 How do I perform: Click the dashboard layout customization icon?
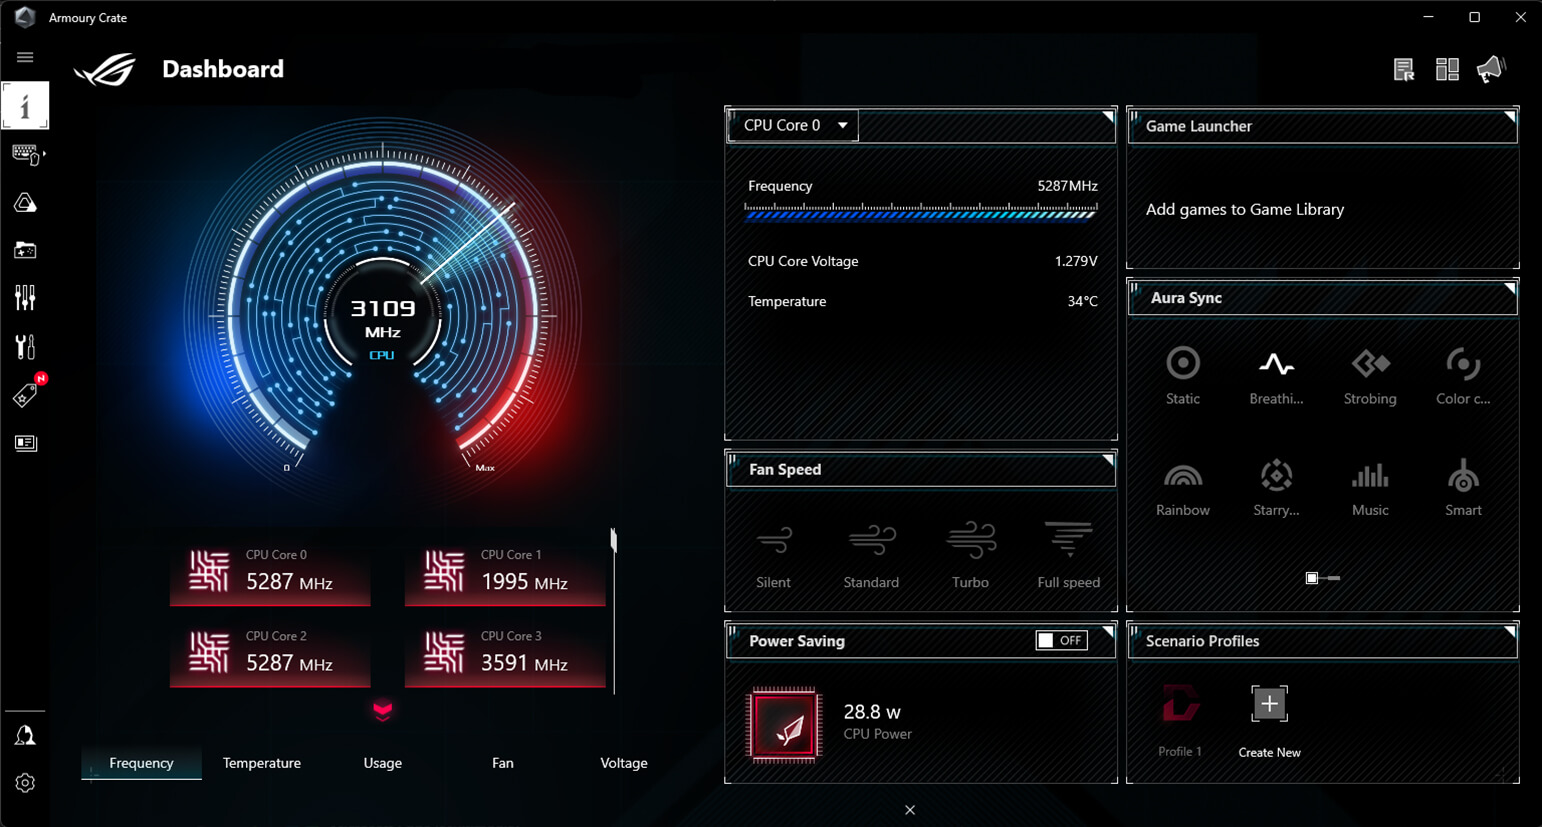1446,68
